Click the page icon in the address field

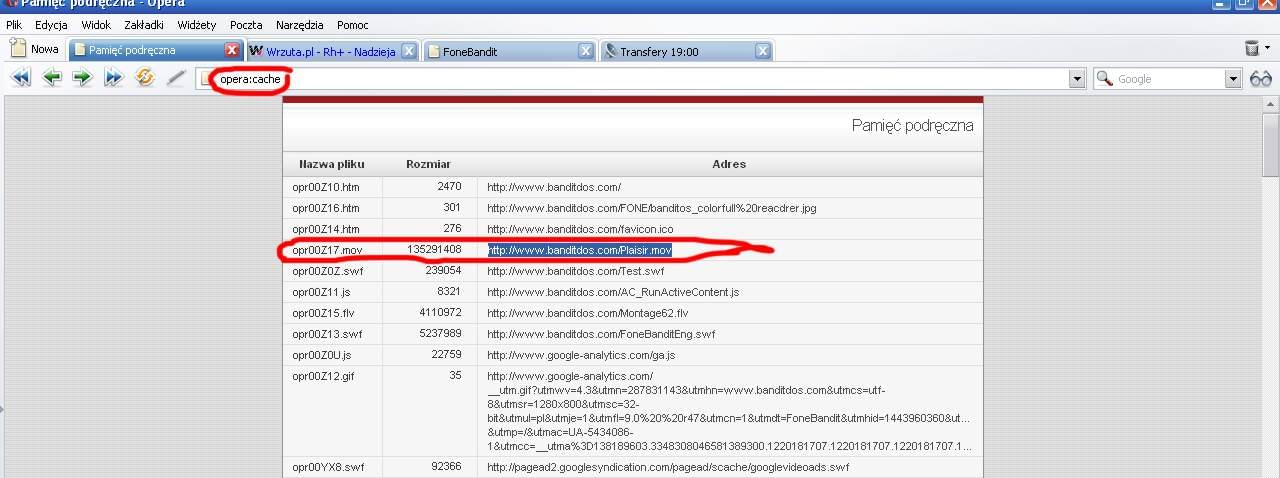click(207, 79)
